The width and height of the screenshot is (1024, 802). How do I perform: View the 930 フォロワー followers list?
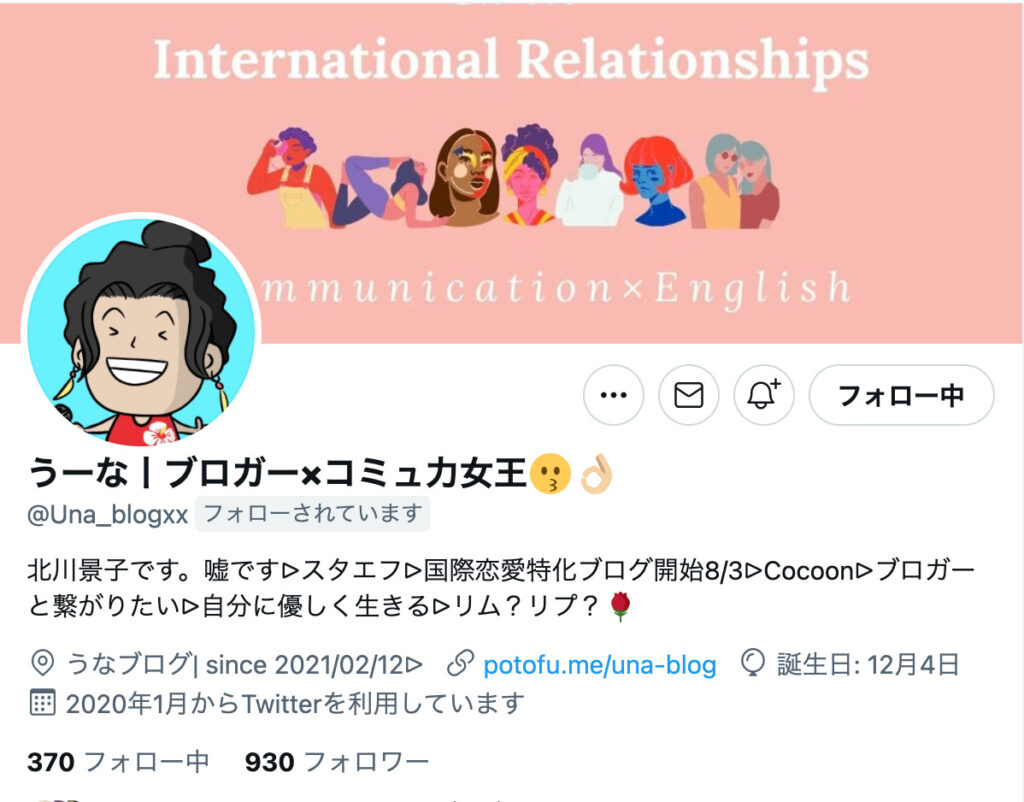tap(336, 762)
